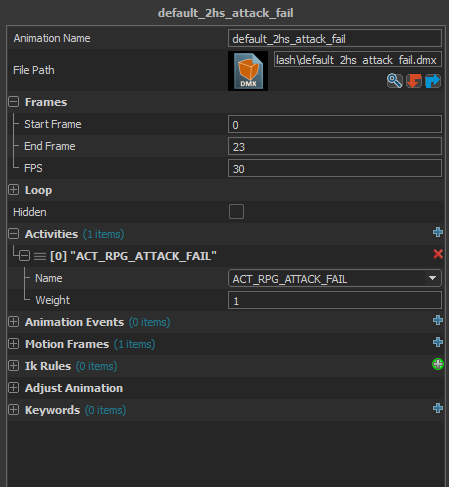Click the Animation Name text field
The width and height of the screenshot is (449, 487).
pos(335,38)
